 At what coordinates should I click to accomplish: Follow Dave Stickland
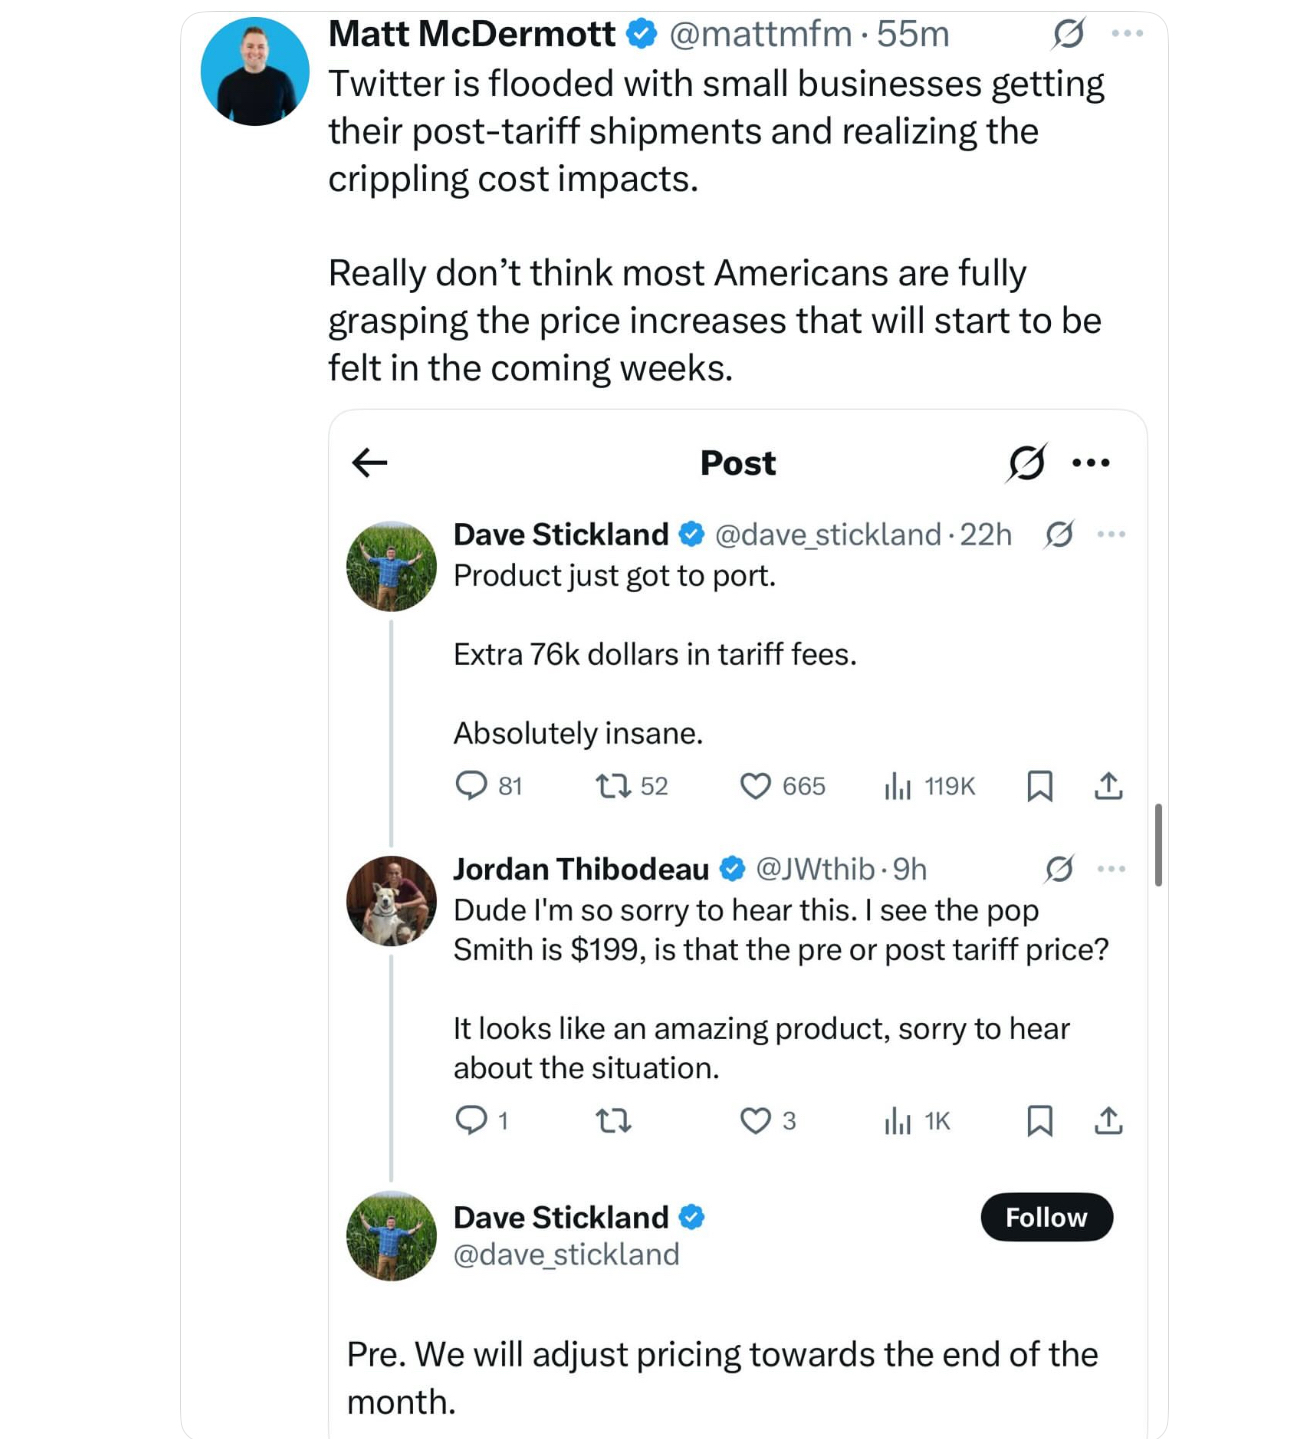coord(1046,1217)
